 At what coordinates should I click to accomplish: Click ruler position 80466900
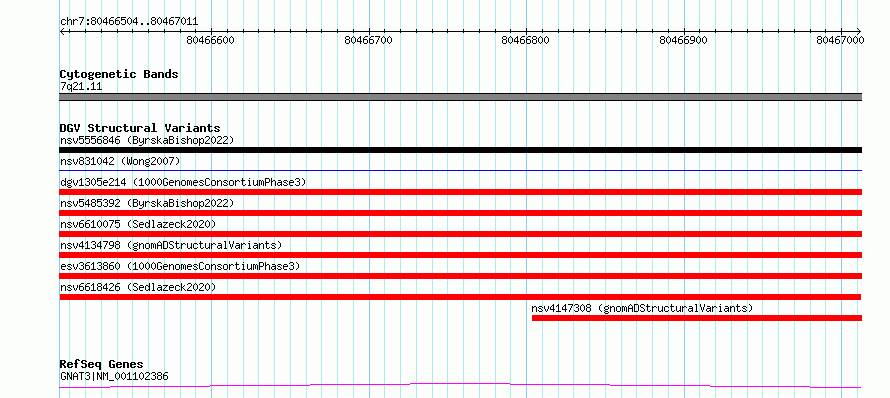683,40
